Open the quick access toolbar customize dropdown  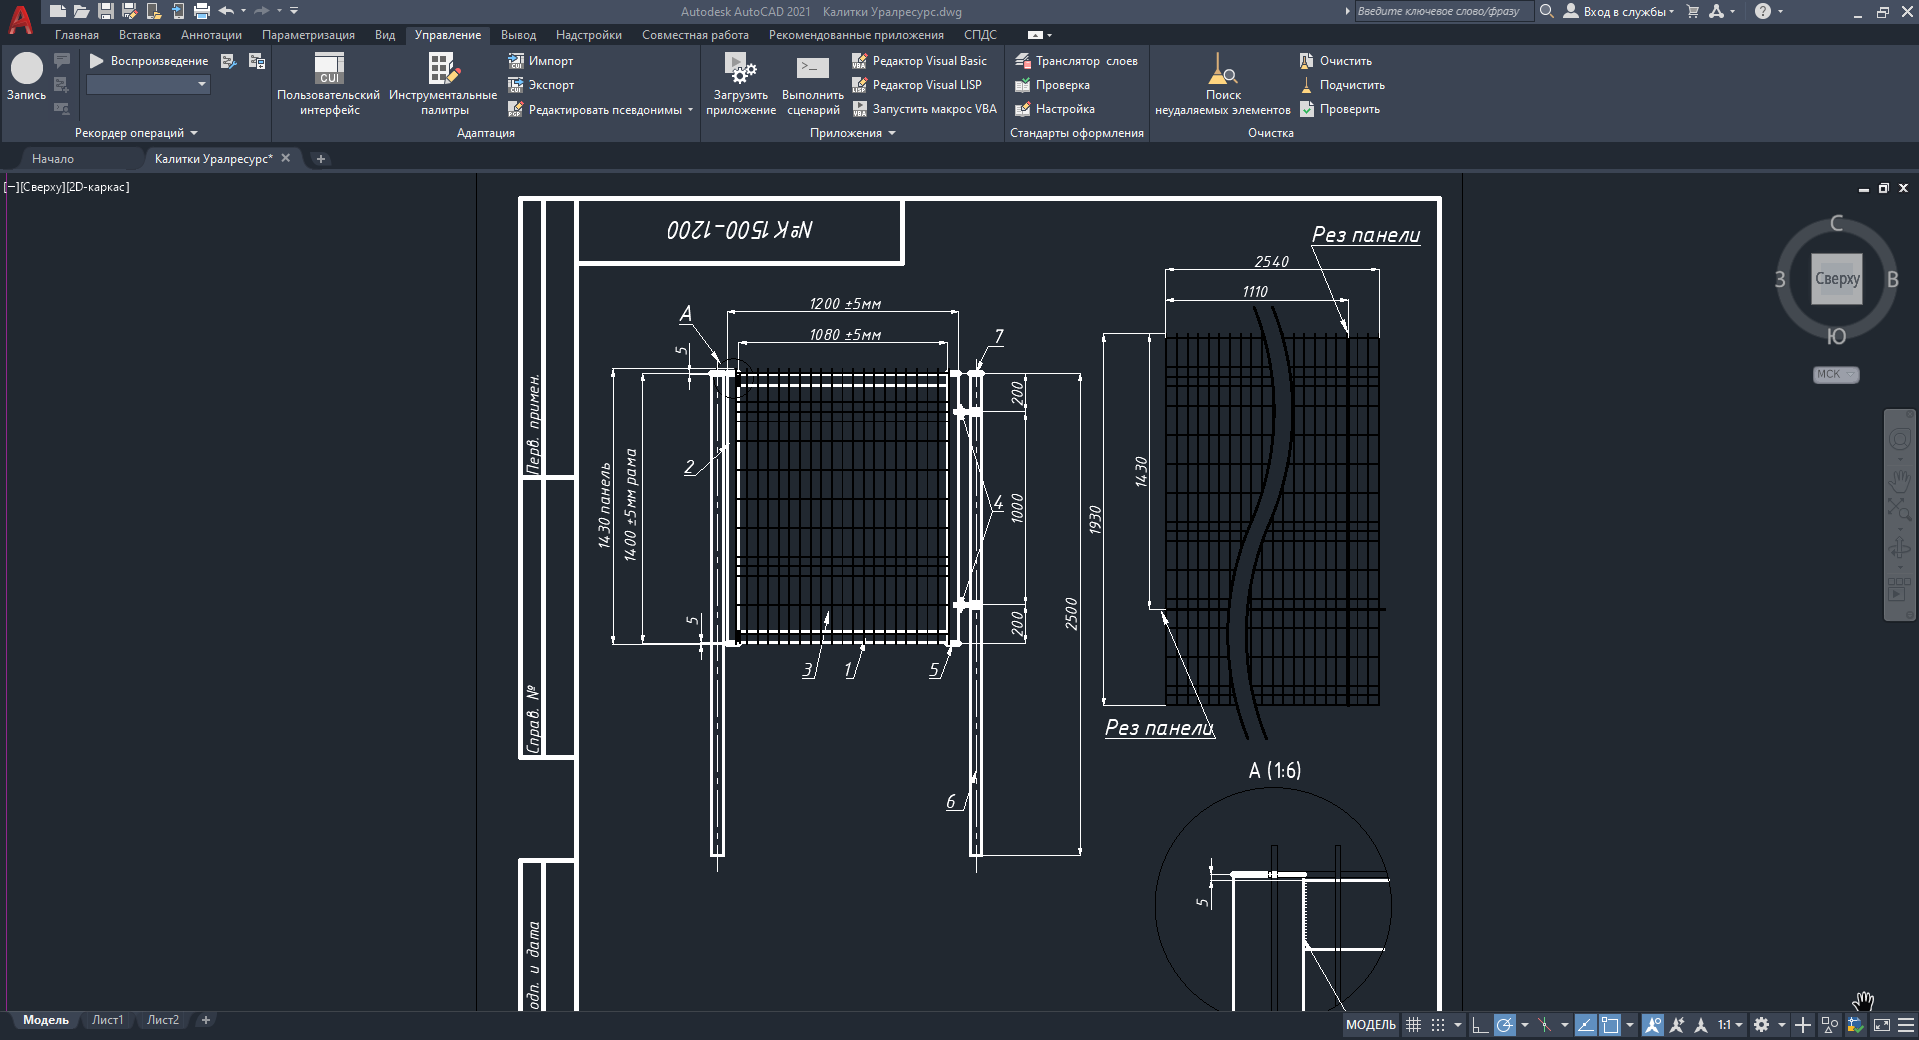(x=294, y=11)
